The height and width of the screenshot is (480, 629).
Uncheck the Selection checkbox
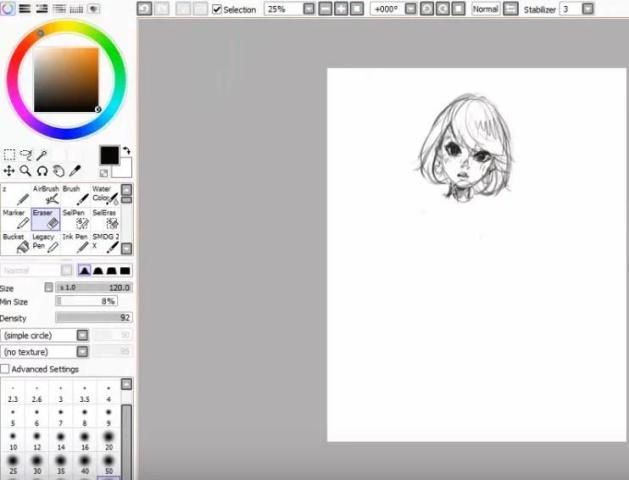217,9
